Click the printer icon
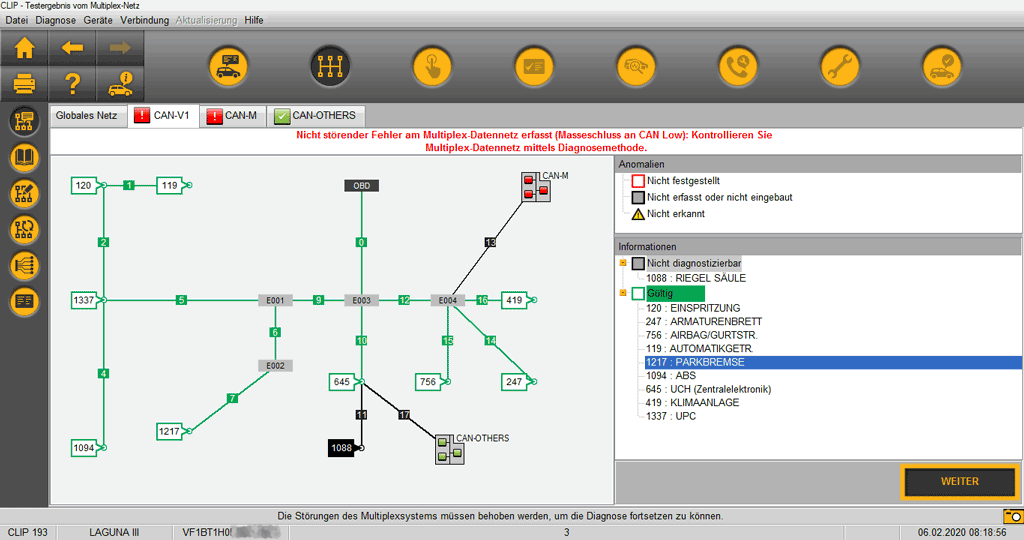This screenshot has height=540, width=1024. coord(24,84)
